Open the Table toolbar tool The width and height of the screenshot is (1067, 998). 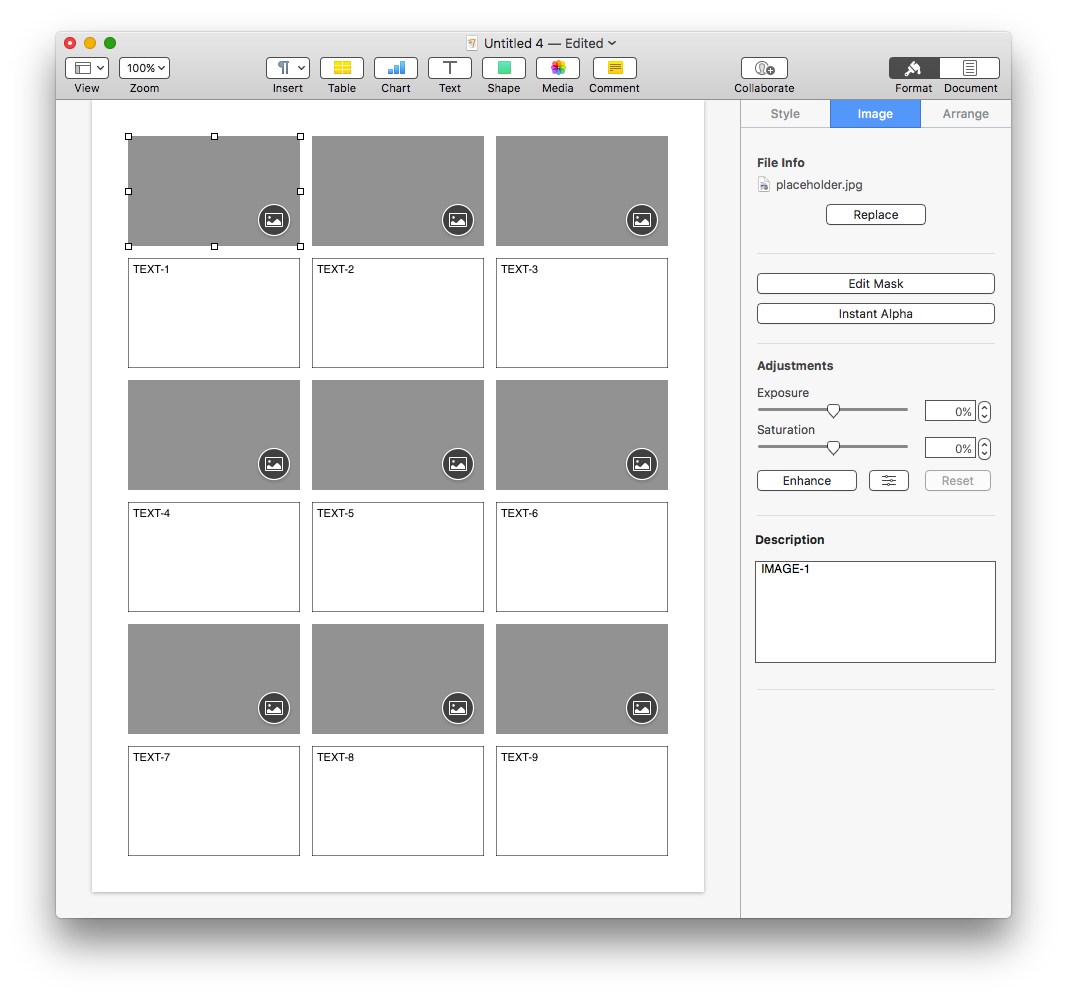click(342, 68)
